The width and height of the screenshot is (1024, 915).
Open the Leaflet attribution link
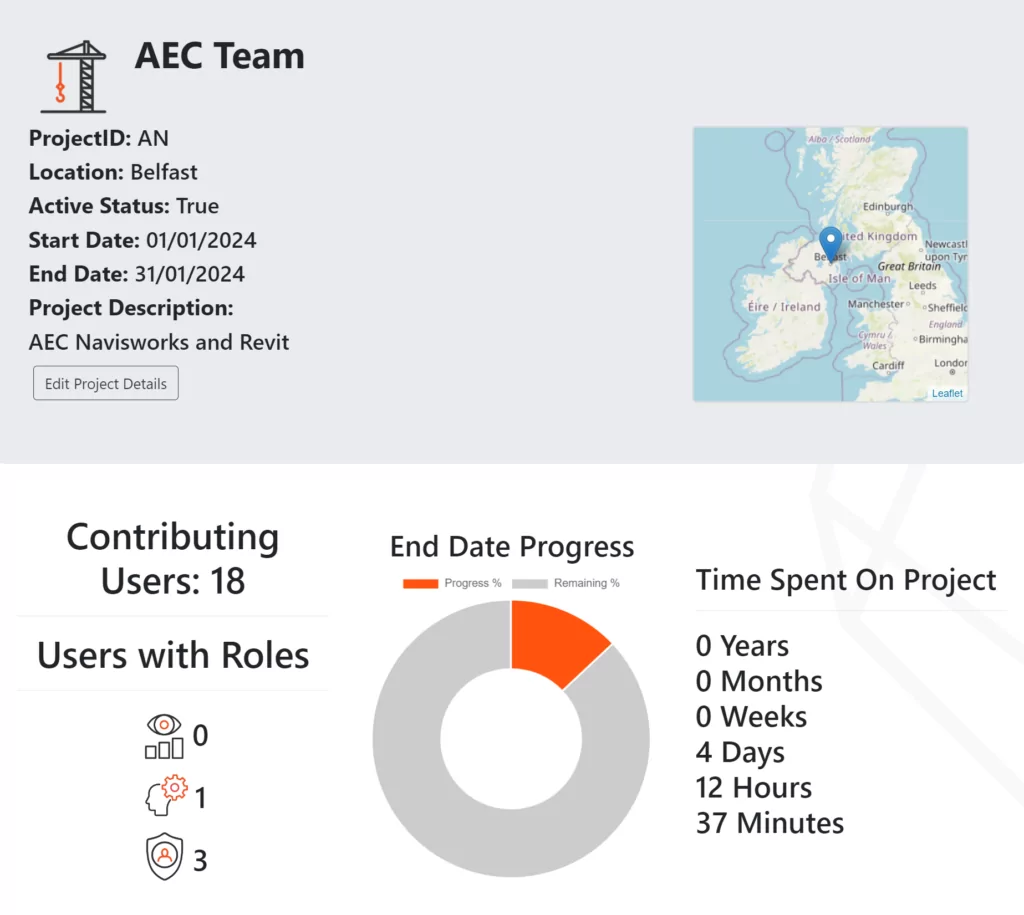[x=947, y=393]
